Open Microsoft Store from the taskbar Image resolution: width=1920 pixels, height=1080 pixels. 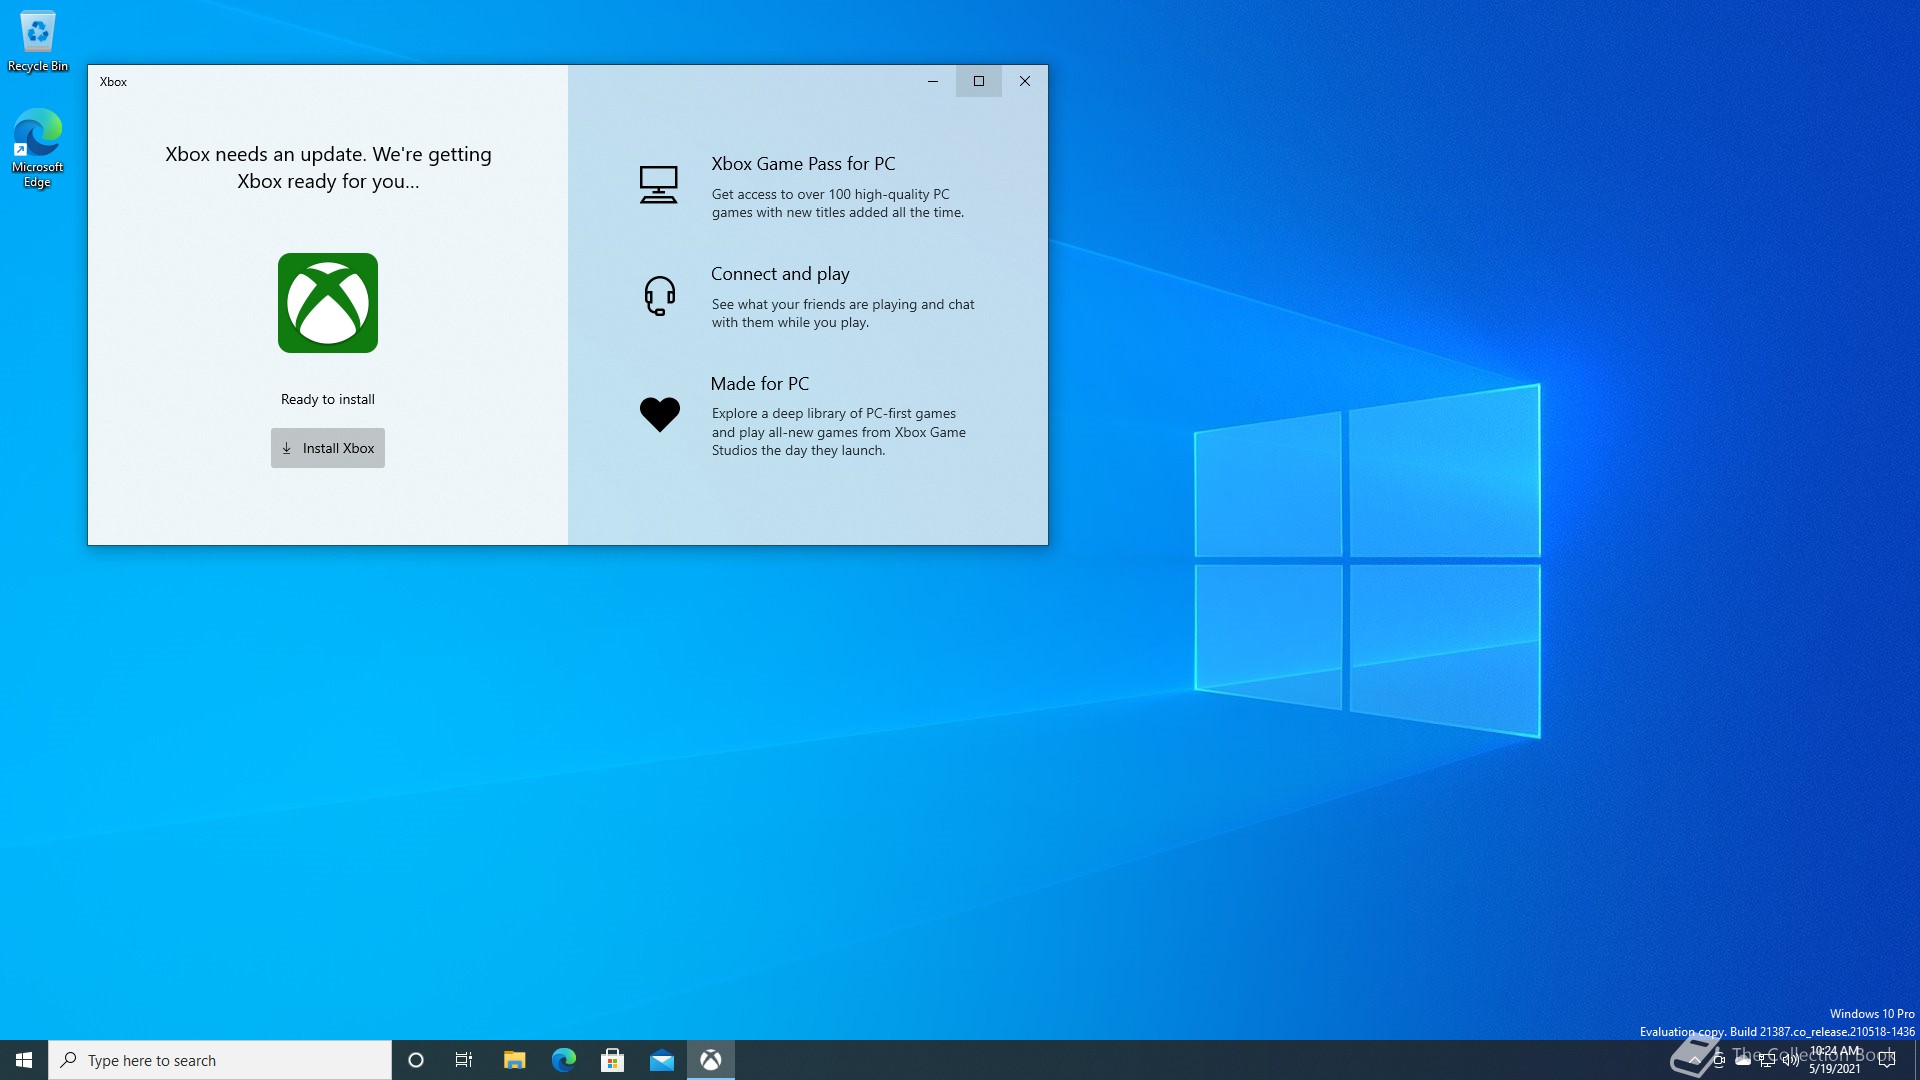pyautogui.click(x=613, y=1060)
